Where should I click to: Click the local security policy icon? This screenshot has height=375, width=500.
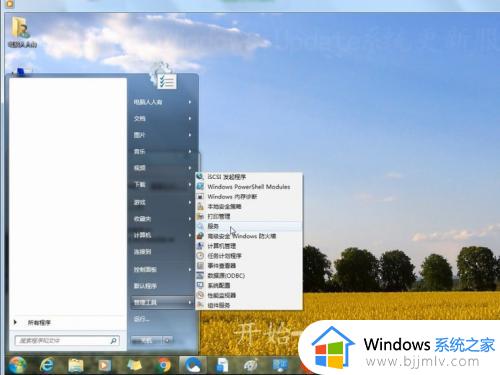coord(200,206)
